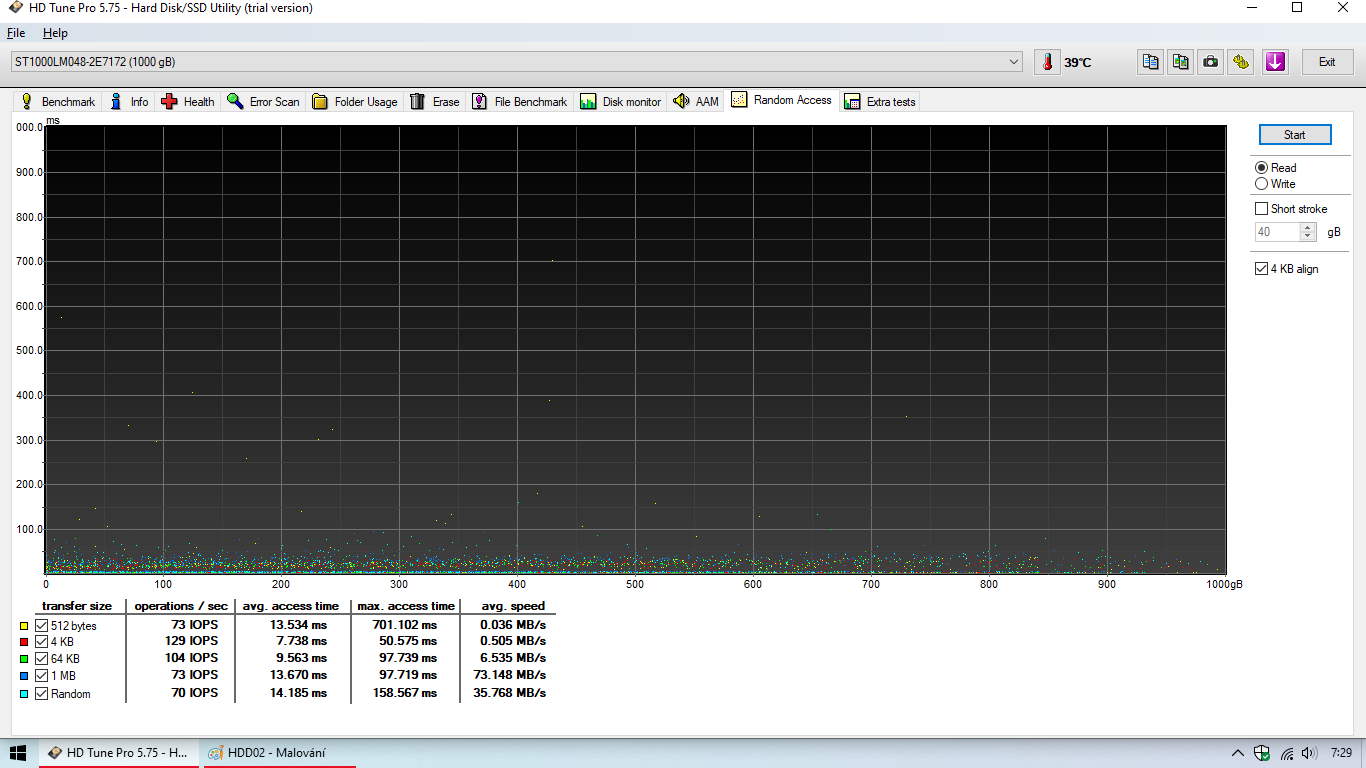Click the copy screenshot to clipboard icon
Viewport: 1366px width, 768px height.
(x=1181, y=62)
